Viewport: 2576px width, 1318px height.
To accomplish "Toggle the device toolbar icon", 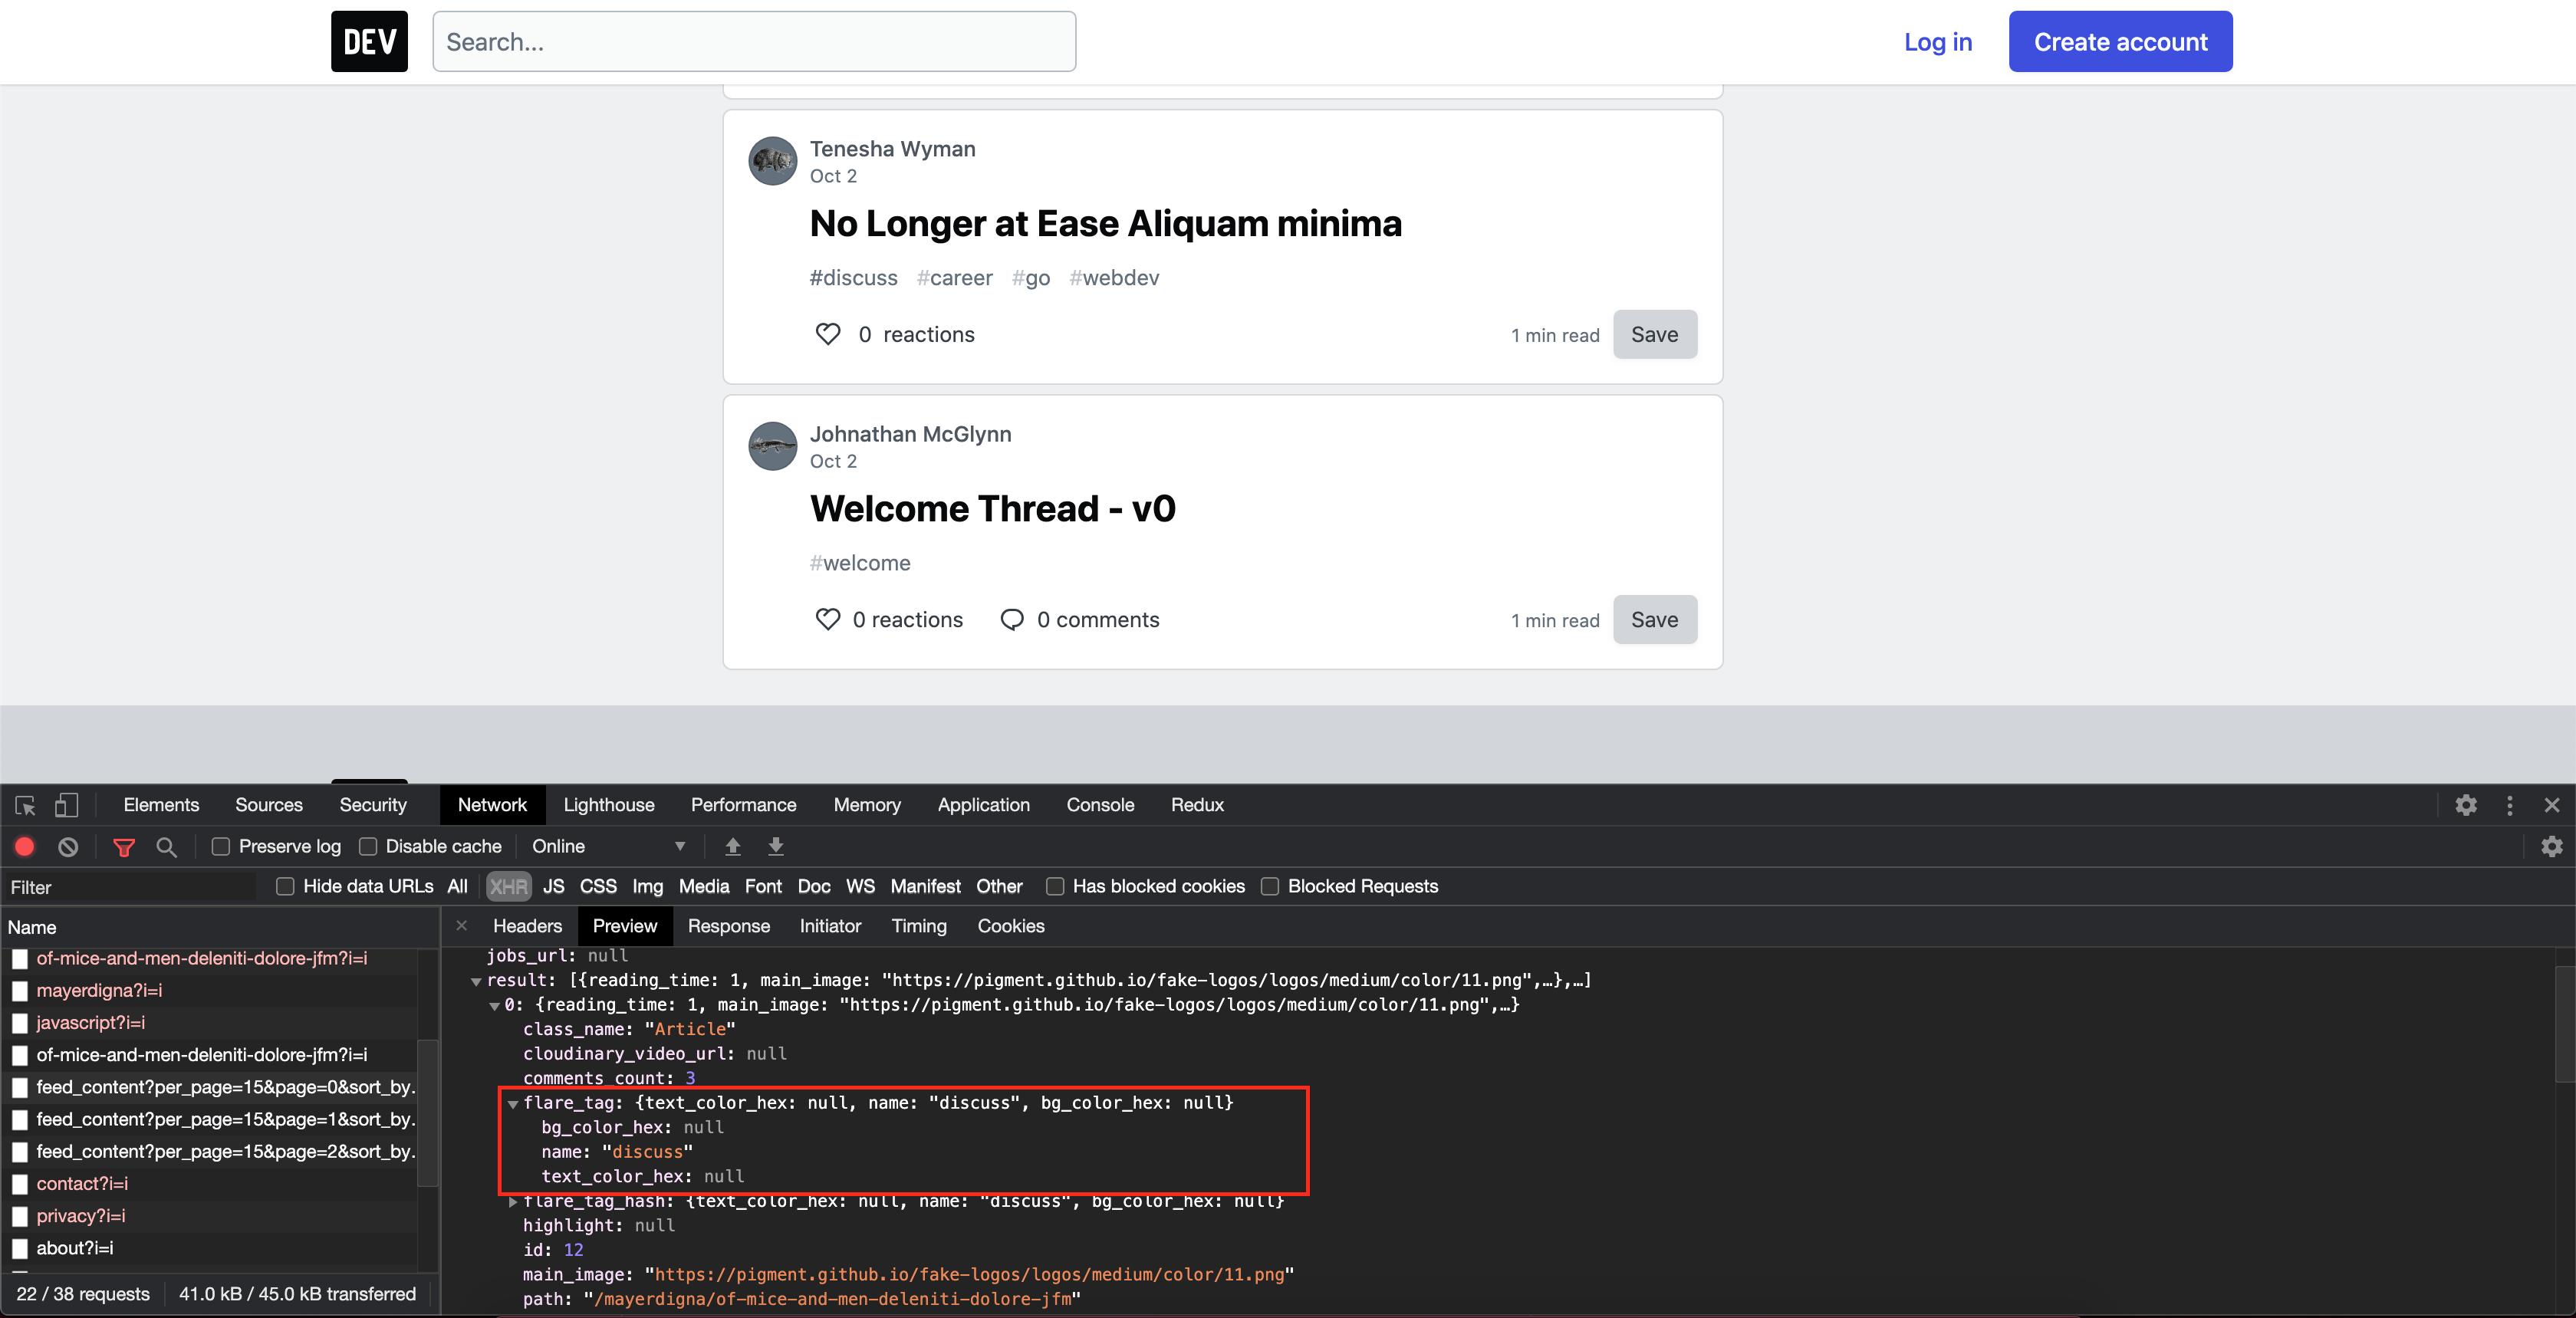I will tap(66, 805).
